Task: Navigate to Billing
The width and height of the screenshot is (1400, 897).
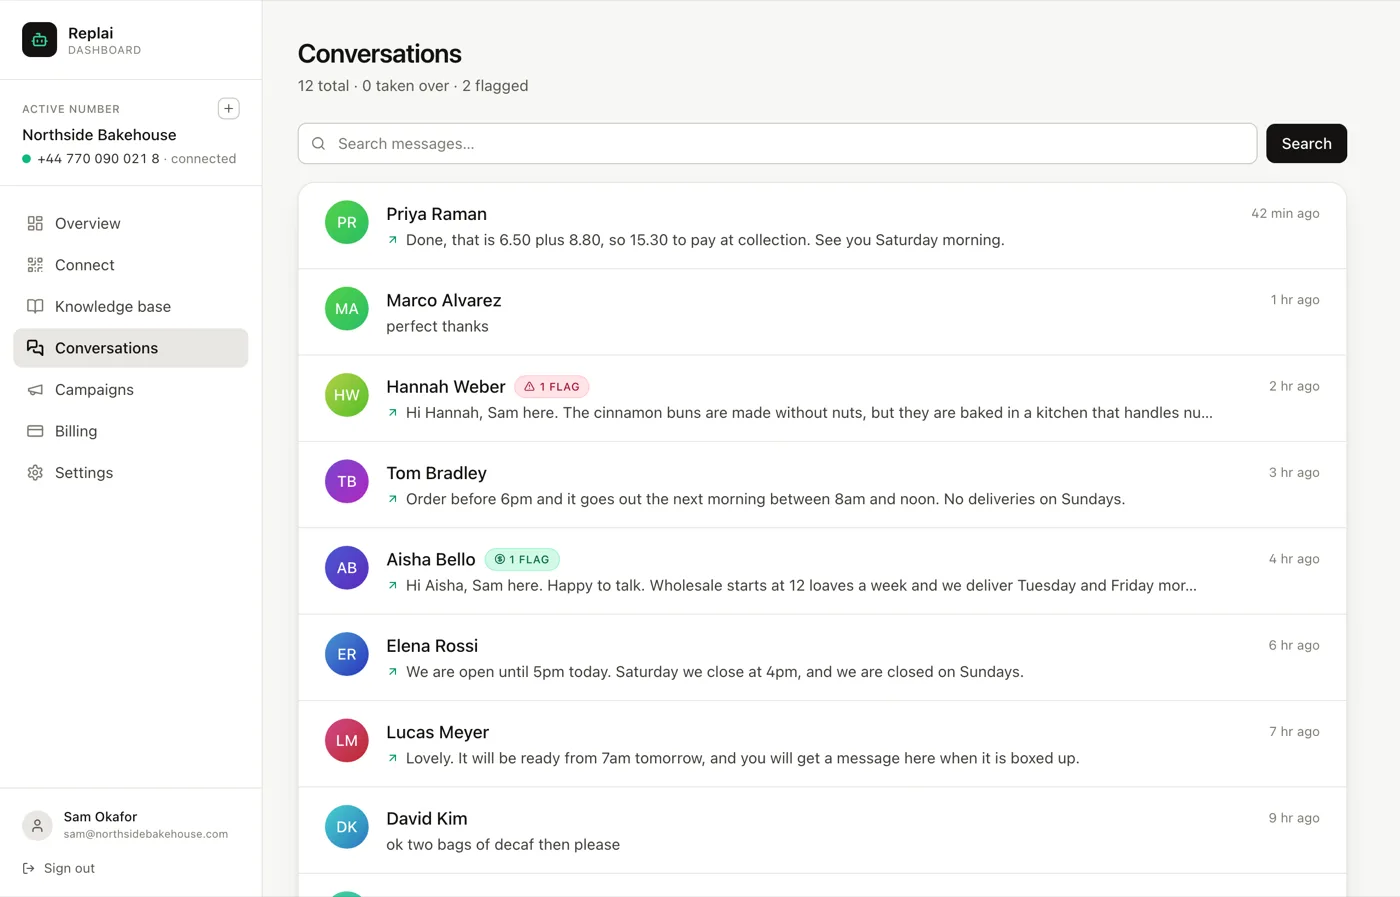Action: (131, 431)
